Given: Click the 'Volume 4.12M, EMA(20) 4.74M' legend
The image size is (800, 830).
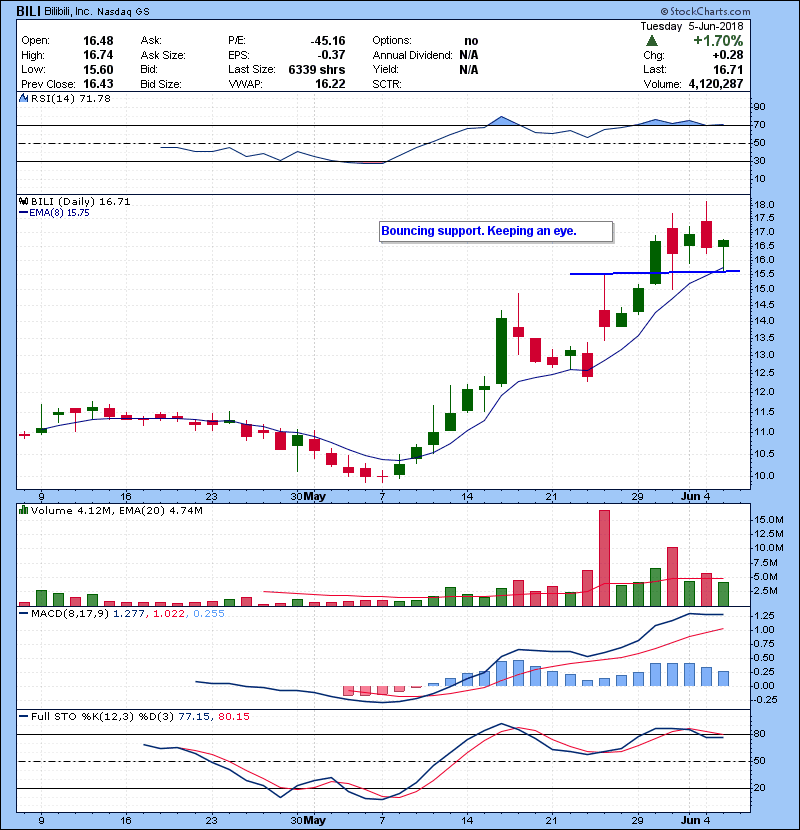Looking at the screenshot, I should click(116, 511).
